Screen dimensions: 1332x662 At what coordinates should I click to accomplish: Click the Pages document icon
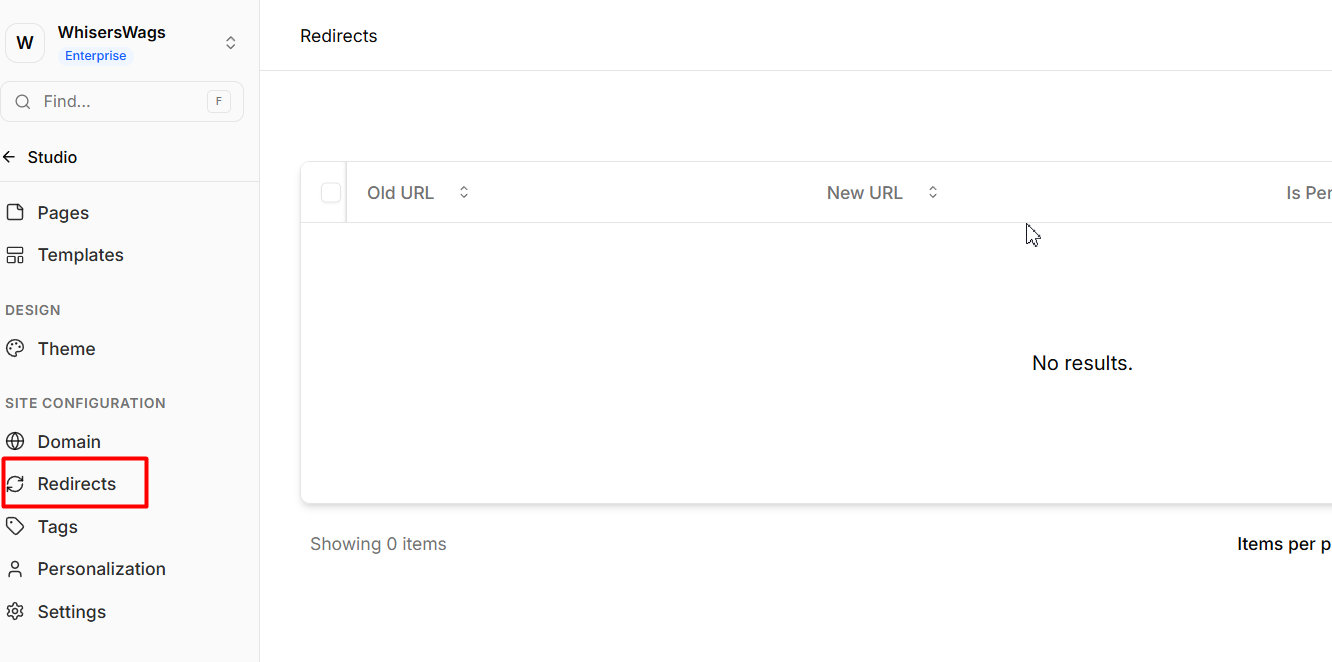pos(15,213)
